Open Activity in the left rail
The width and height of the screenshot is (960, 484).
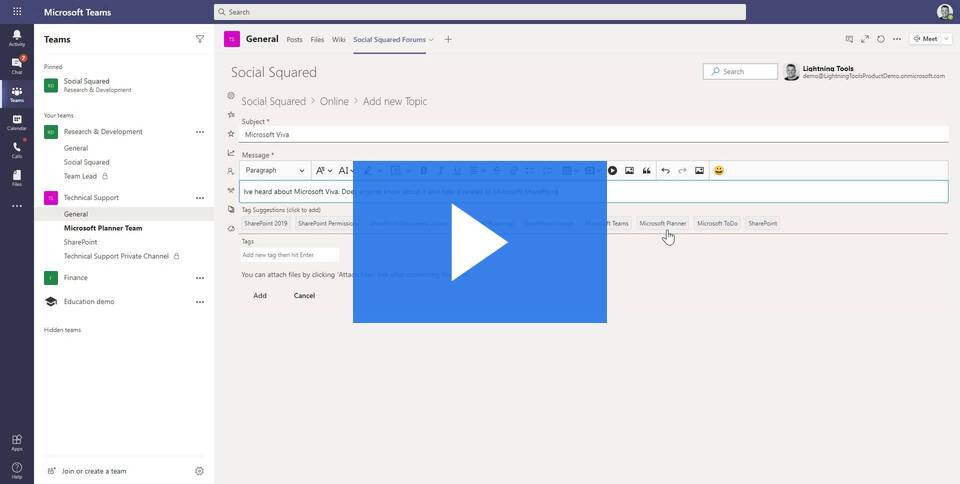tap(17, 37)
